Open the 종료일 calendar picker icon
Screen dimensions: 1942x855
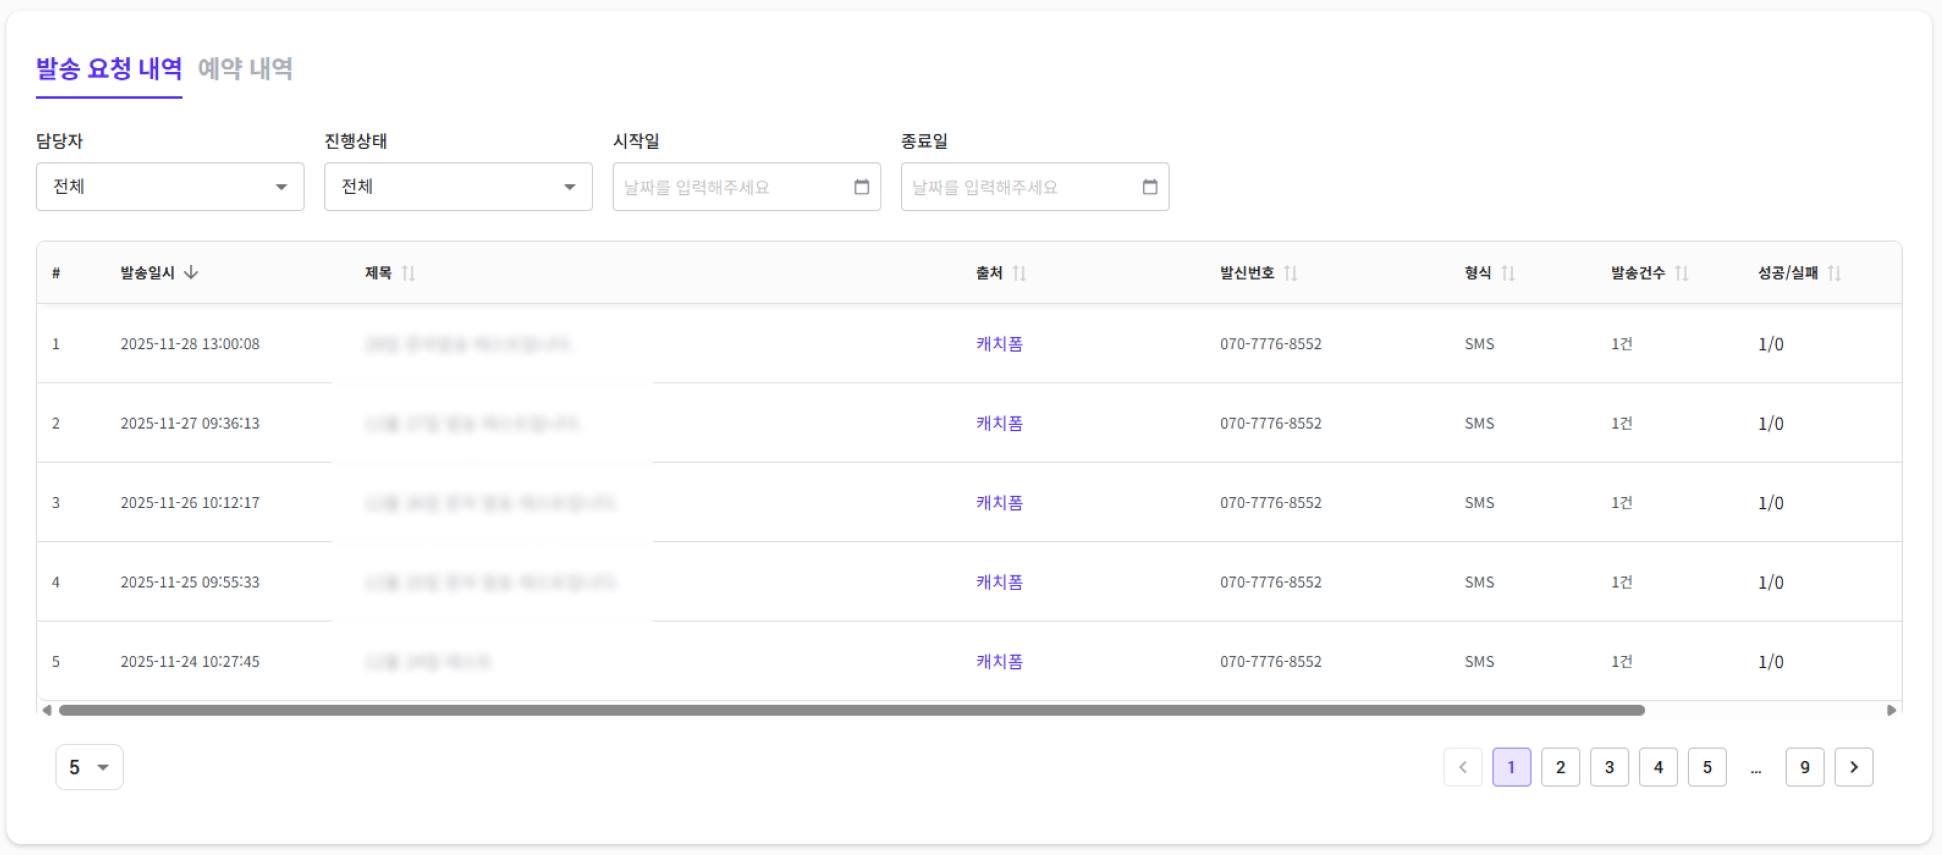point(1149,187)
